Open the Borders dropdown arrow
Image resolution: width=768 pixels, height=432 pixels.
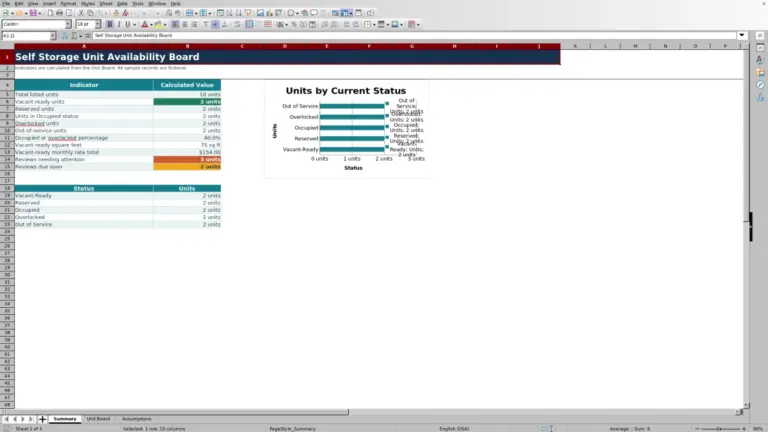point(374,24)
